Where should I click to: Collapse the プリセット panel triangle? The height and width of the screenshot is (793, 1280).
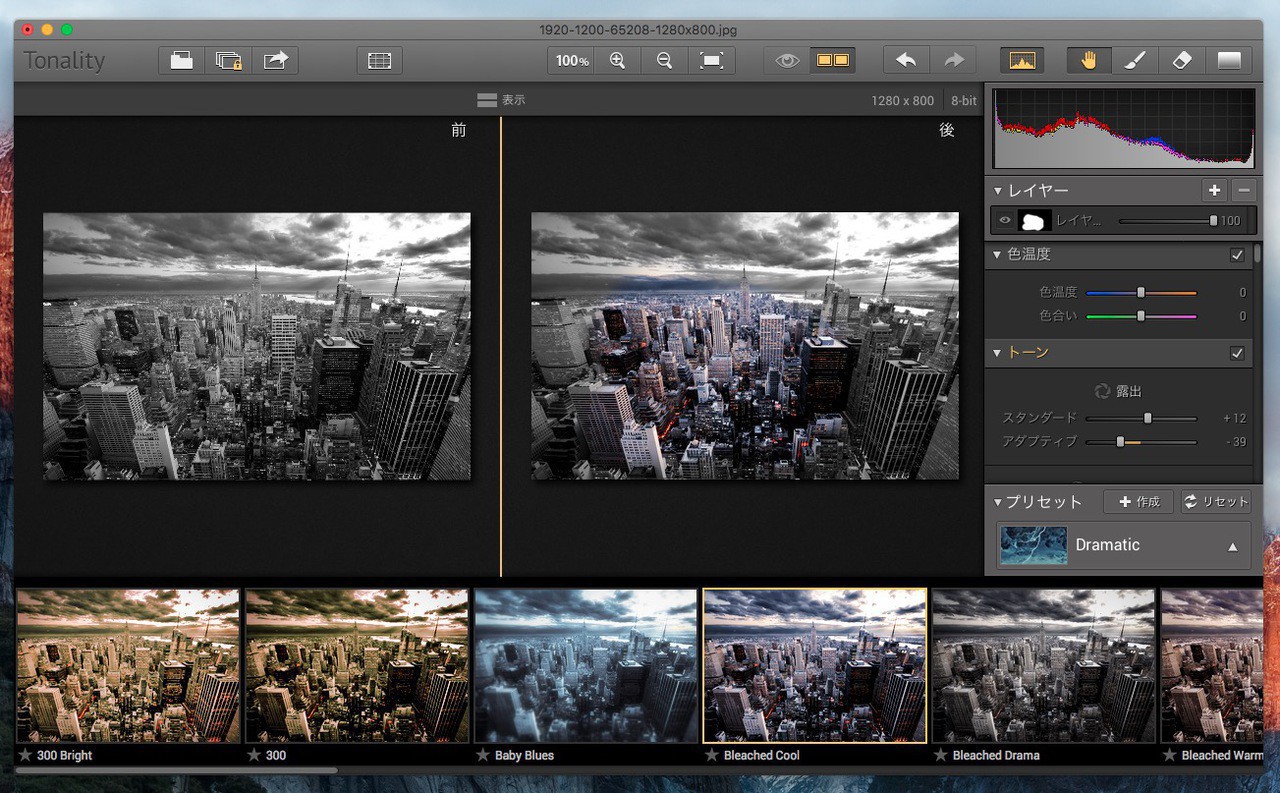coord(997,502)
